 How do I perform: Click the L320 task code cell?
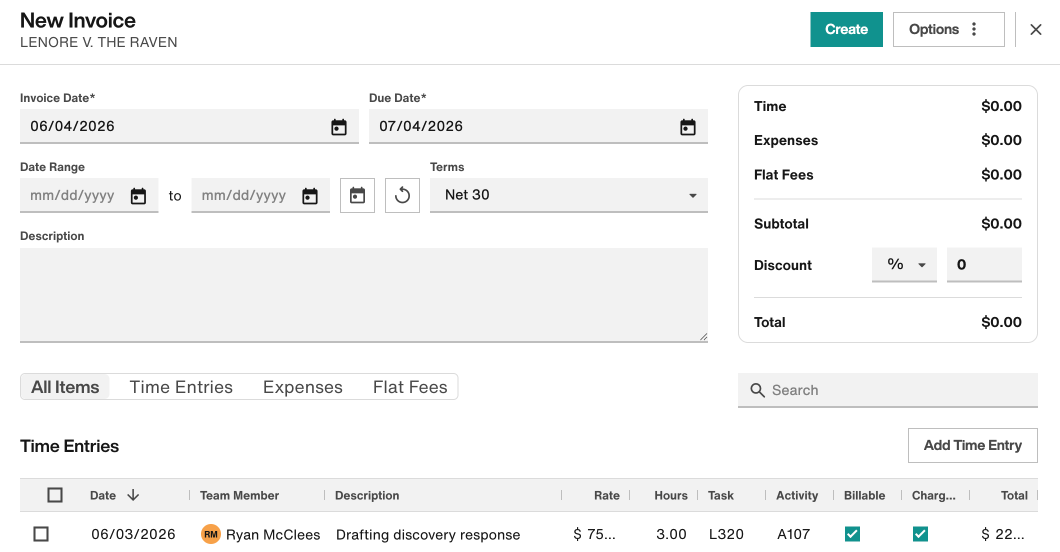point(726,534)
